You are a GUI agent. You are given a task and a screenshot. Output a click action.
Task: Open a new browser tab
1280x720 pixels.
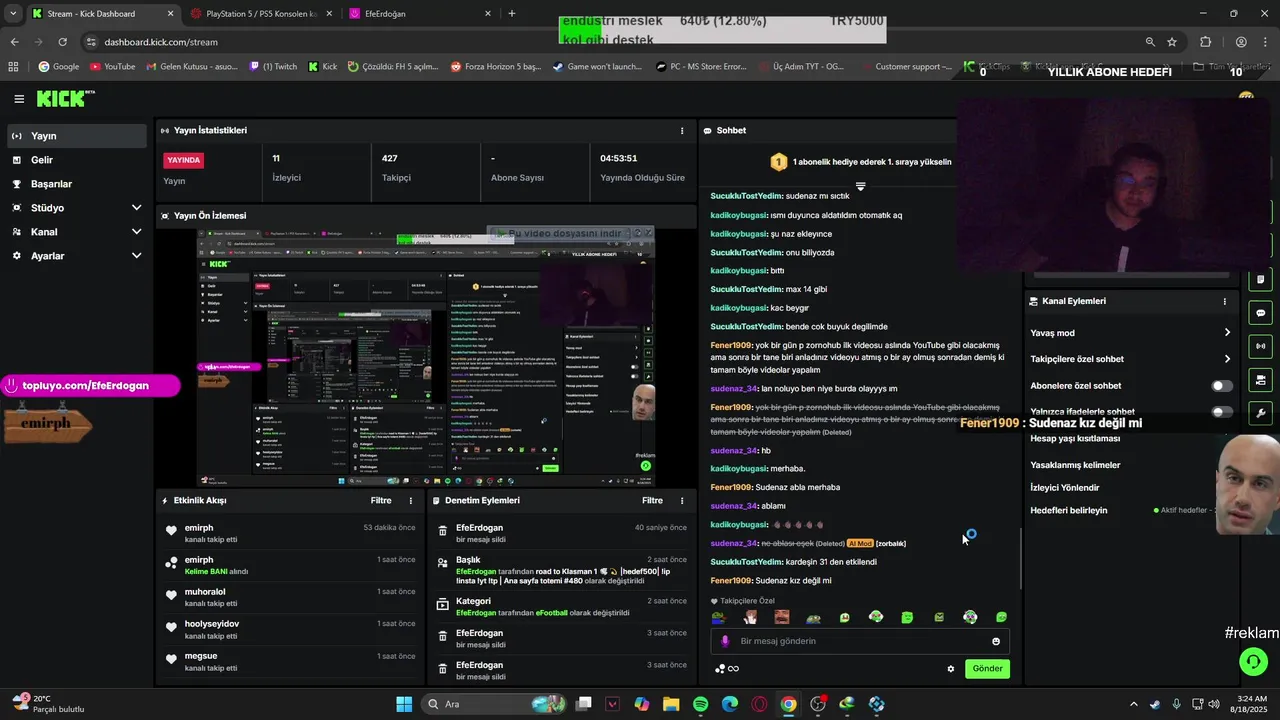(512, 14)
